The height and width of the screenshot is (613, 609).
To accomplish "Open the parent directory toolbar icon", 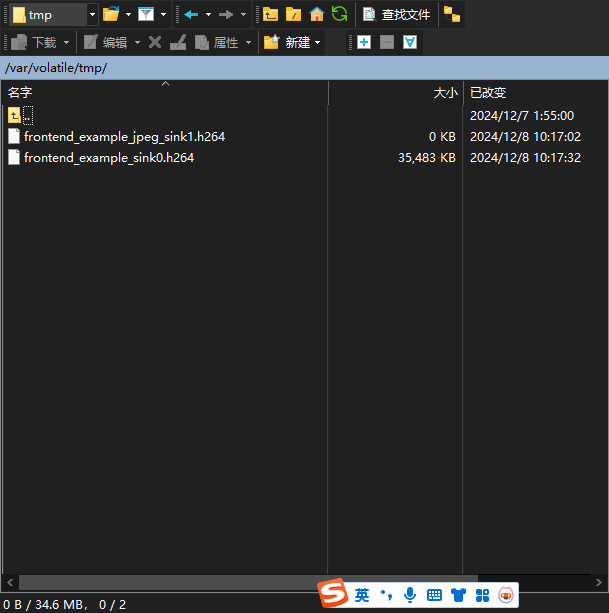I will [x=270, y=14].
